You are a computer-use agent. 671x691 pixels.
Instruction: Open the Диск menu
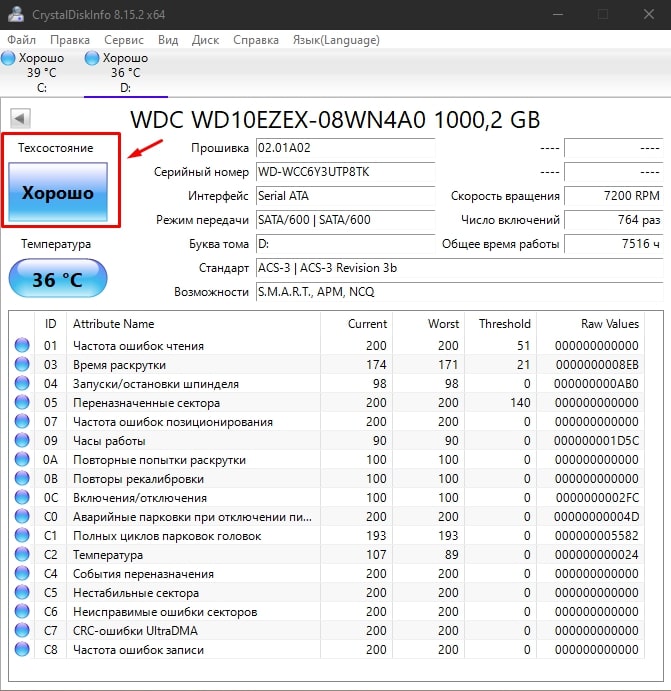pyautogui.click(x=206, y=40)
